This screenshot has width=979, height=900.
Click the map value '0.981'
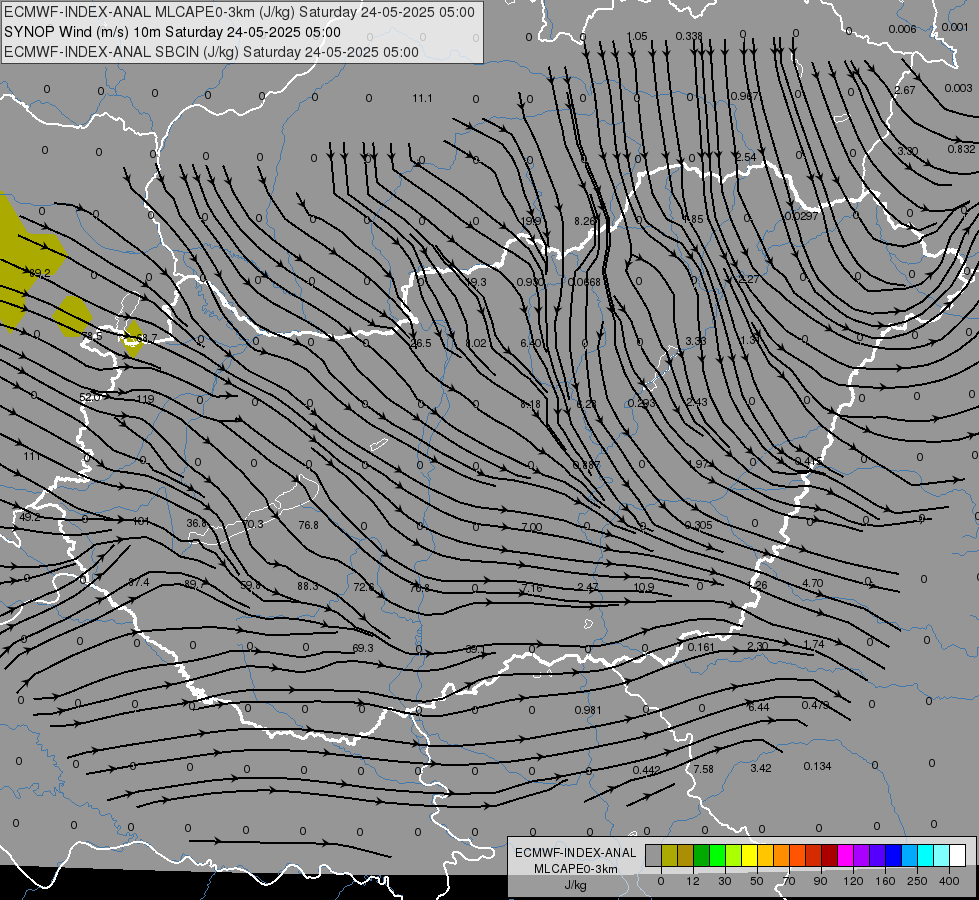point(588,710)
